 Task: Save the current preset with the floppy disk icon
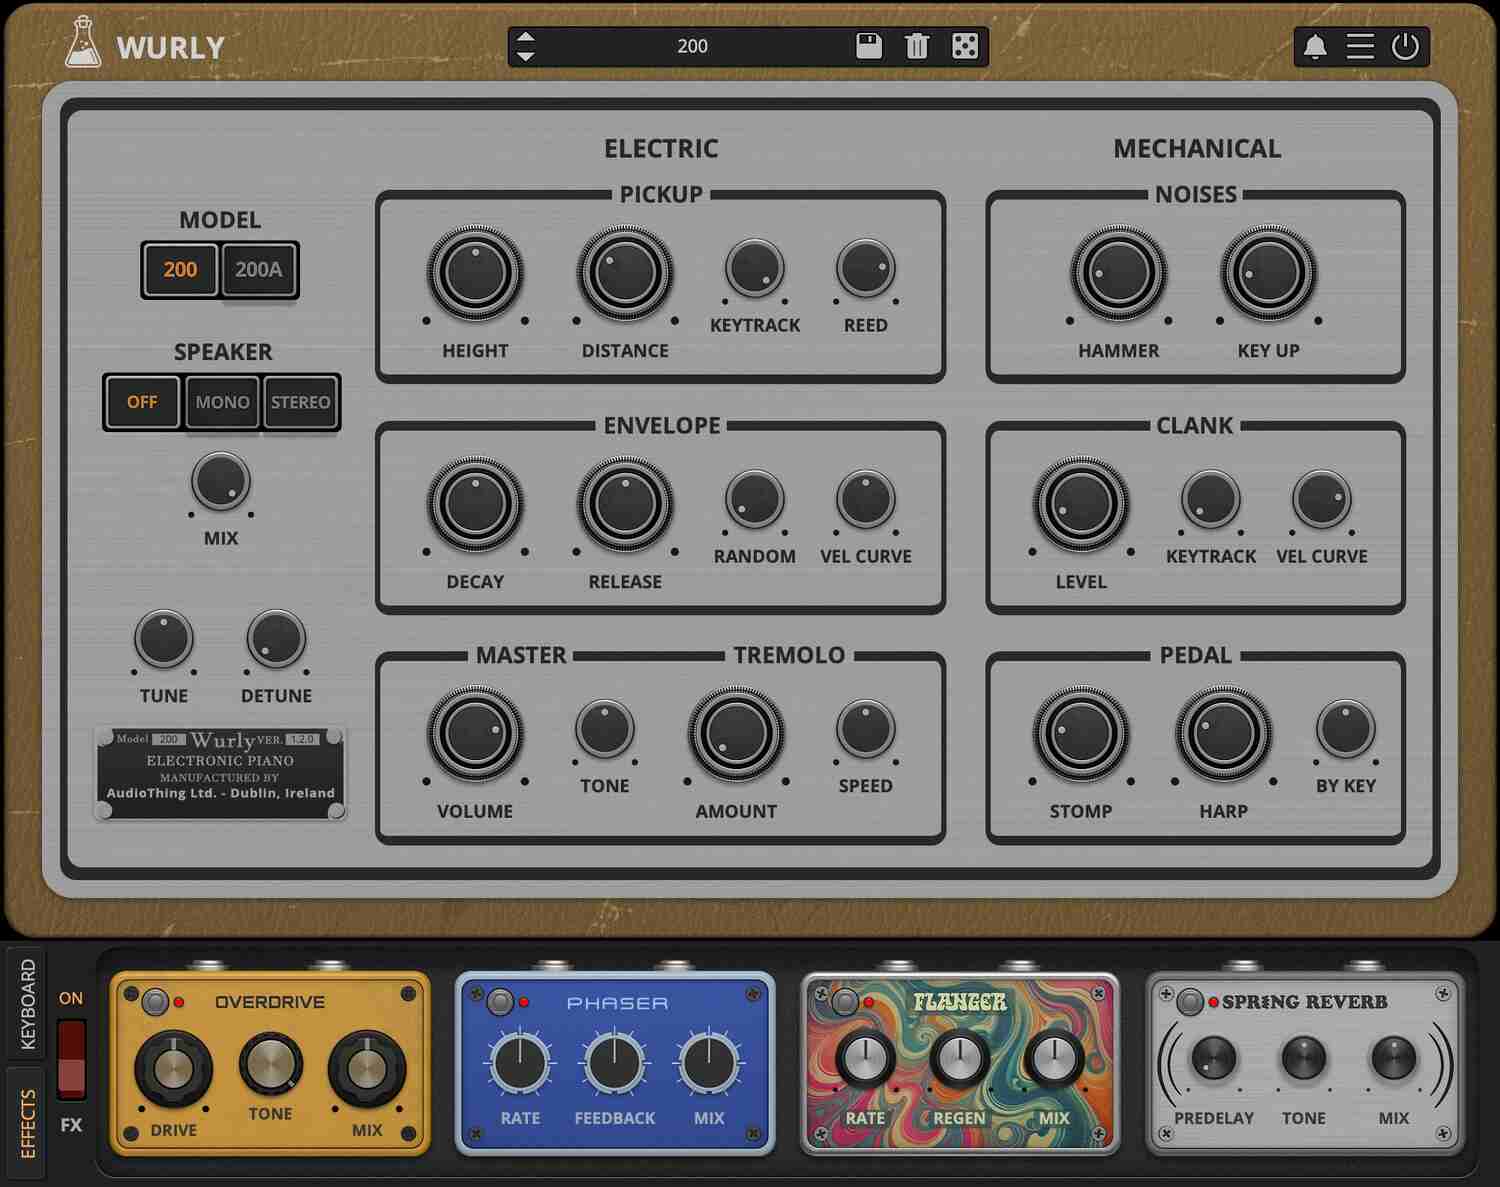869,46
